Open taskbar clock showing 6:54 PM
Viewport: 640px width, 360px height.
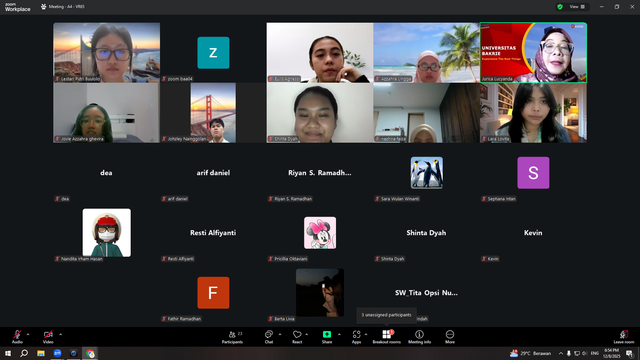click(611, 353)
